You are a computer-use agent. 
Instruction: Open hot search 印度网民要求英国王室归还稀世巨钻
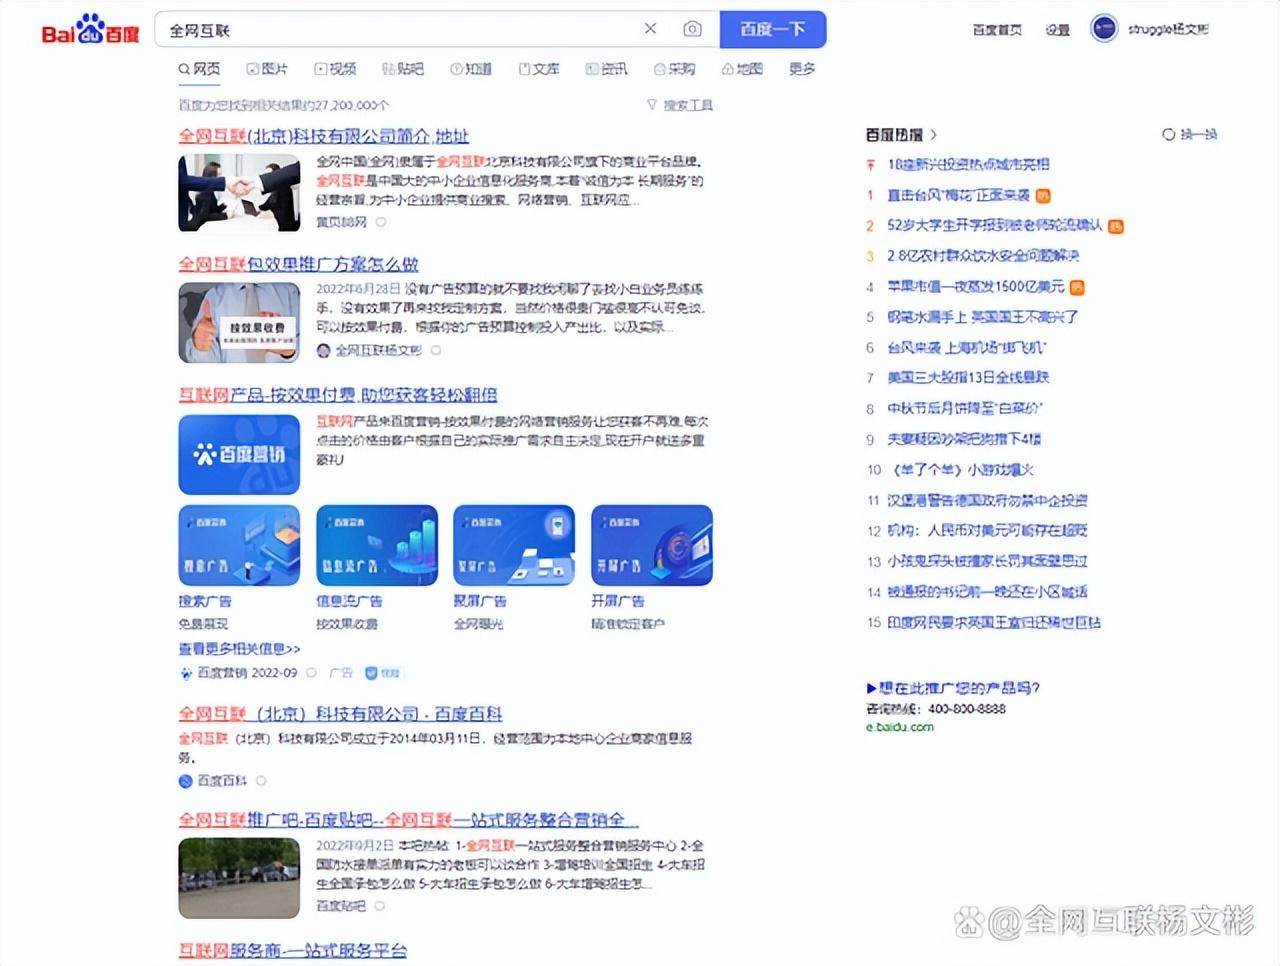[x=994, y=622]
